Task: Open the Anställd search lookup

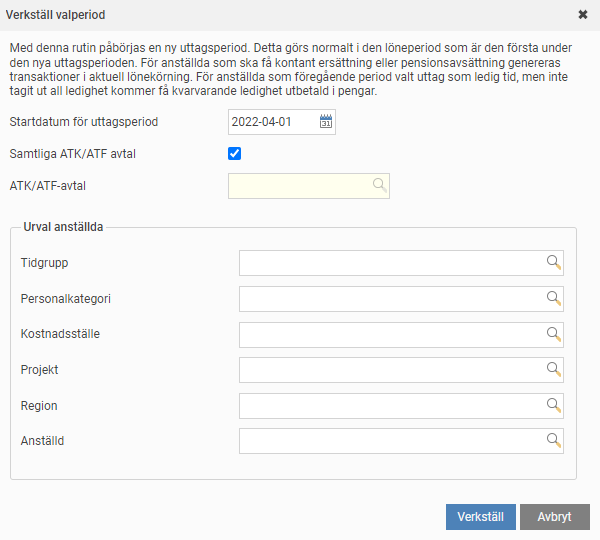Action: pyautogui.click(x=553, y=440)
